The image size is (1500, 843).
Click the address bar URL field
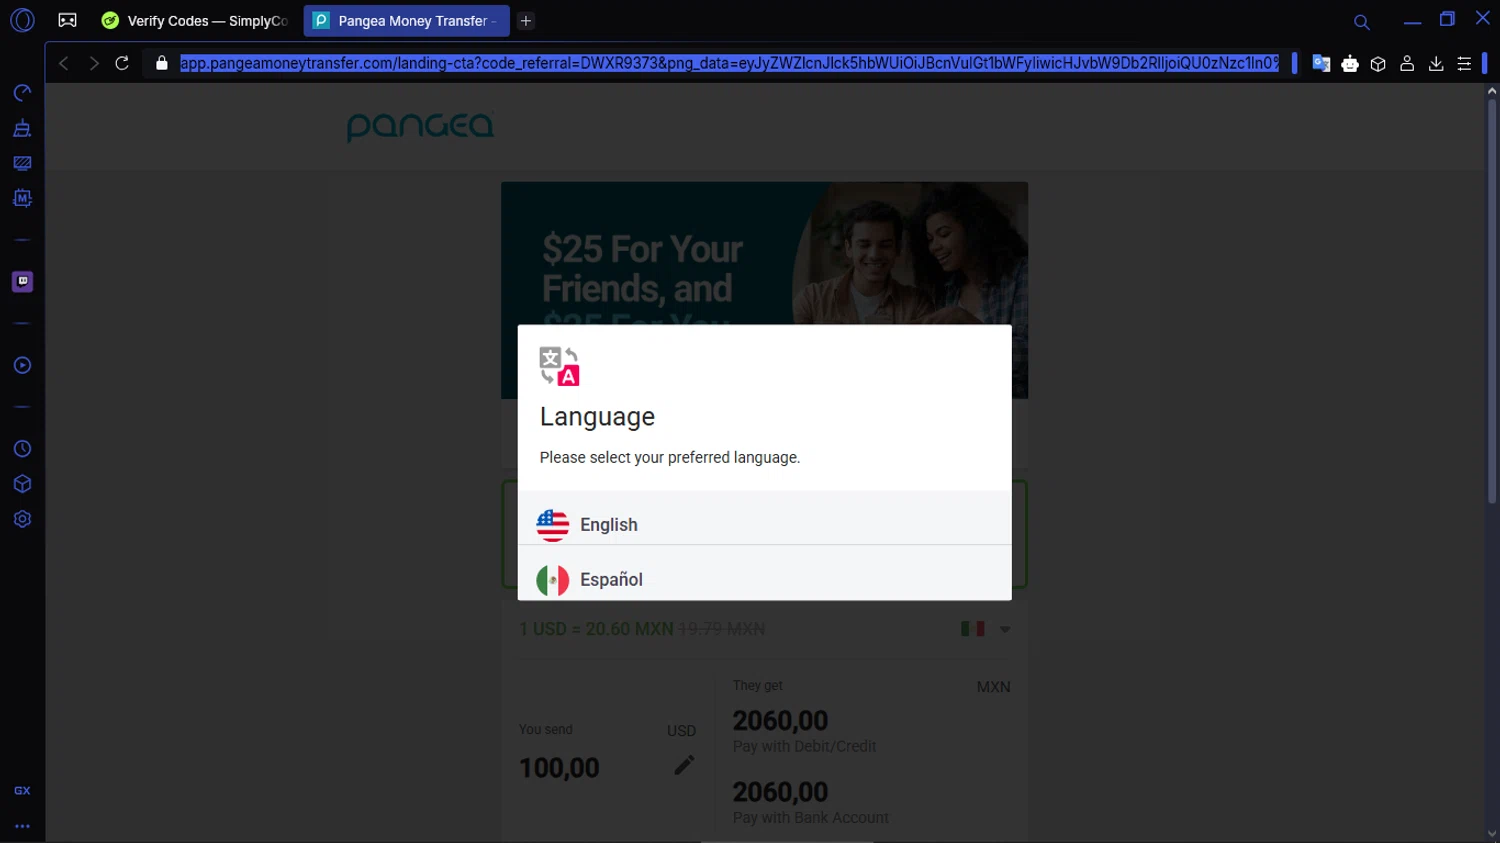[x=729, y=63]
